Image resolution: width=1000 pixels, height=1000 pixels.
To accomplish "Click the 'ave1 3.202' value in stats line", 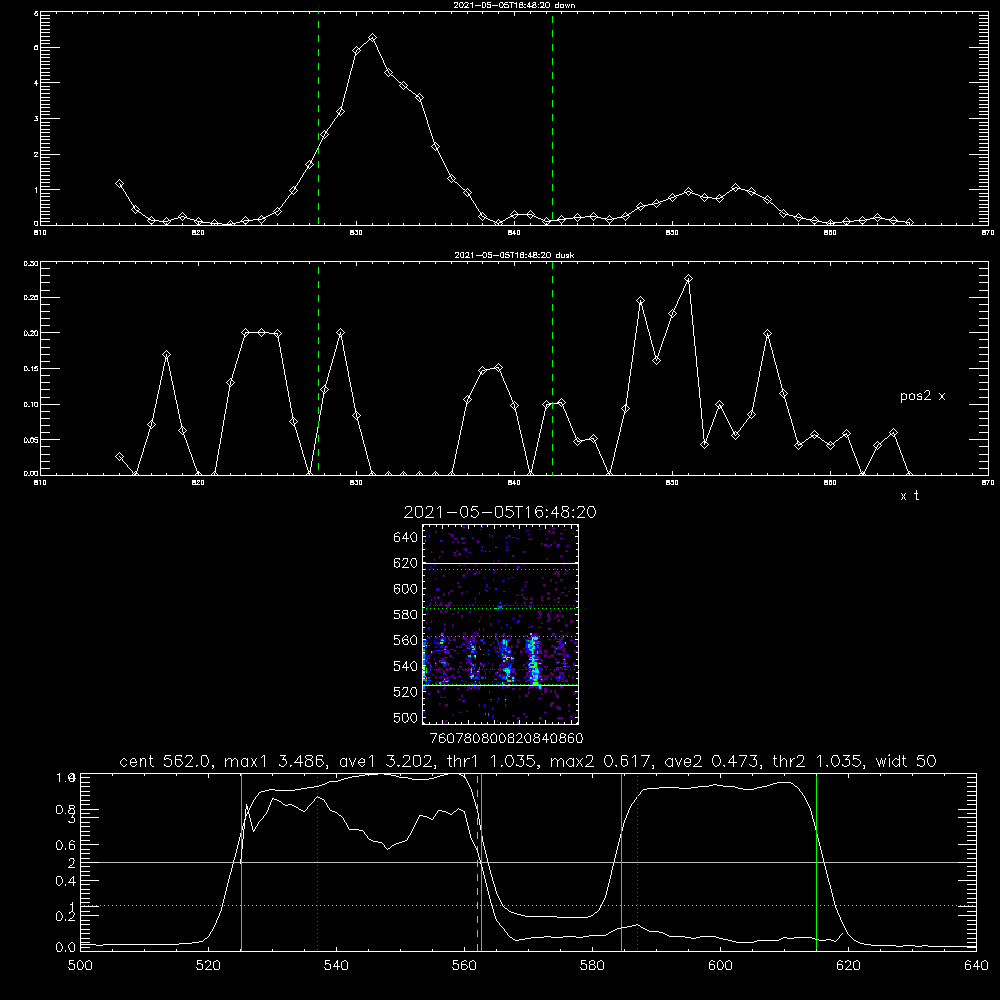I will pyautogui.click(x=386, y=761).
